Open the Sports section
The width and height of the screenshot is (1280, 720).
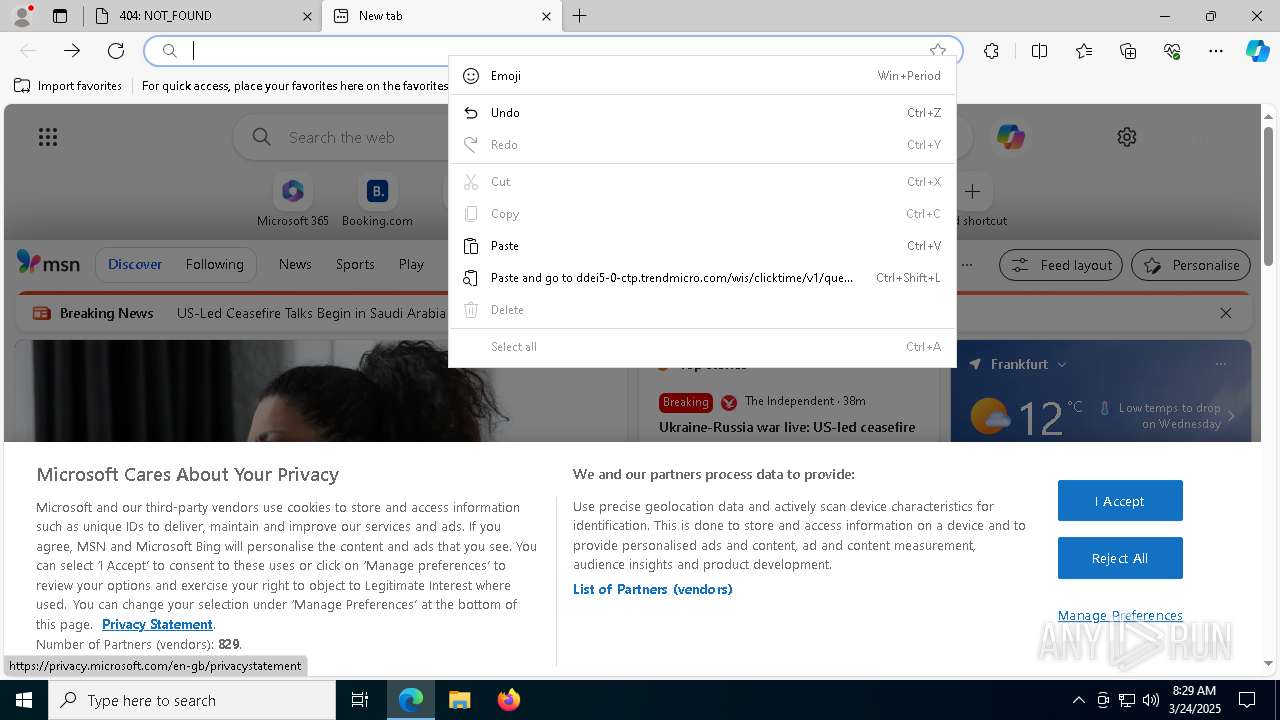(x=355, y=264)
